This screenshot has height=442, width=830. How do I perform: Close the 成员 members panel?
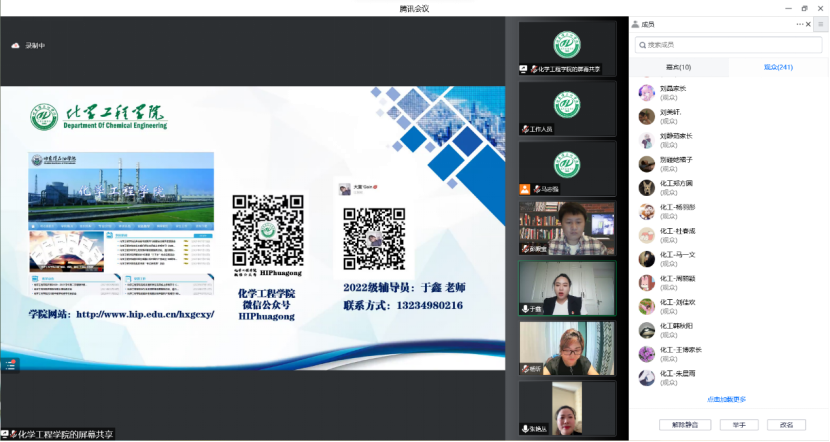(808, 24)
